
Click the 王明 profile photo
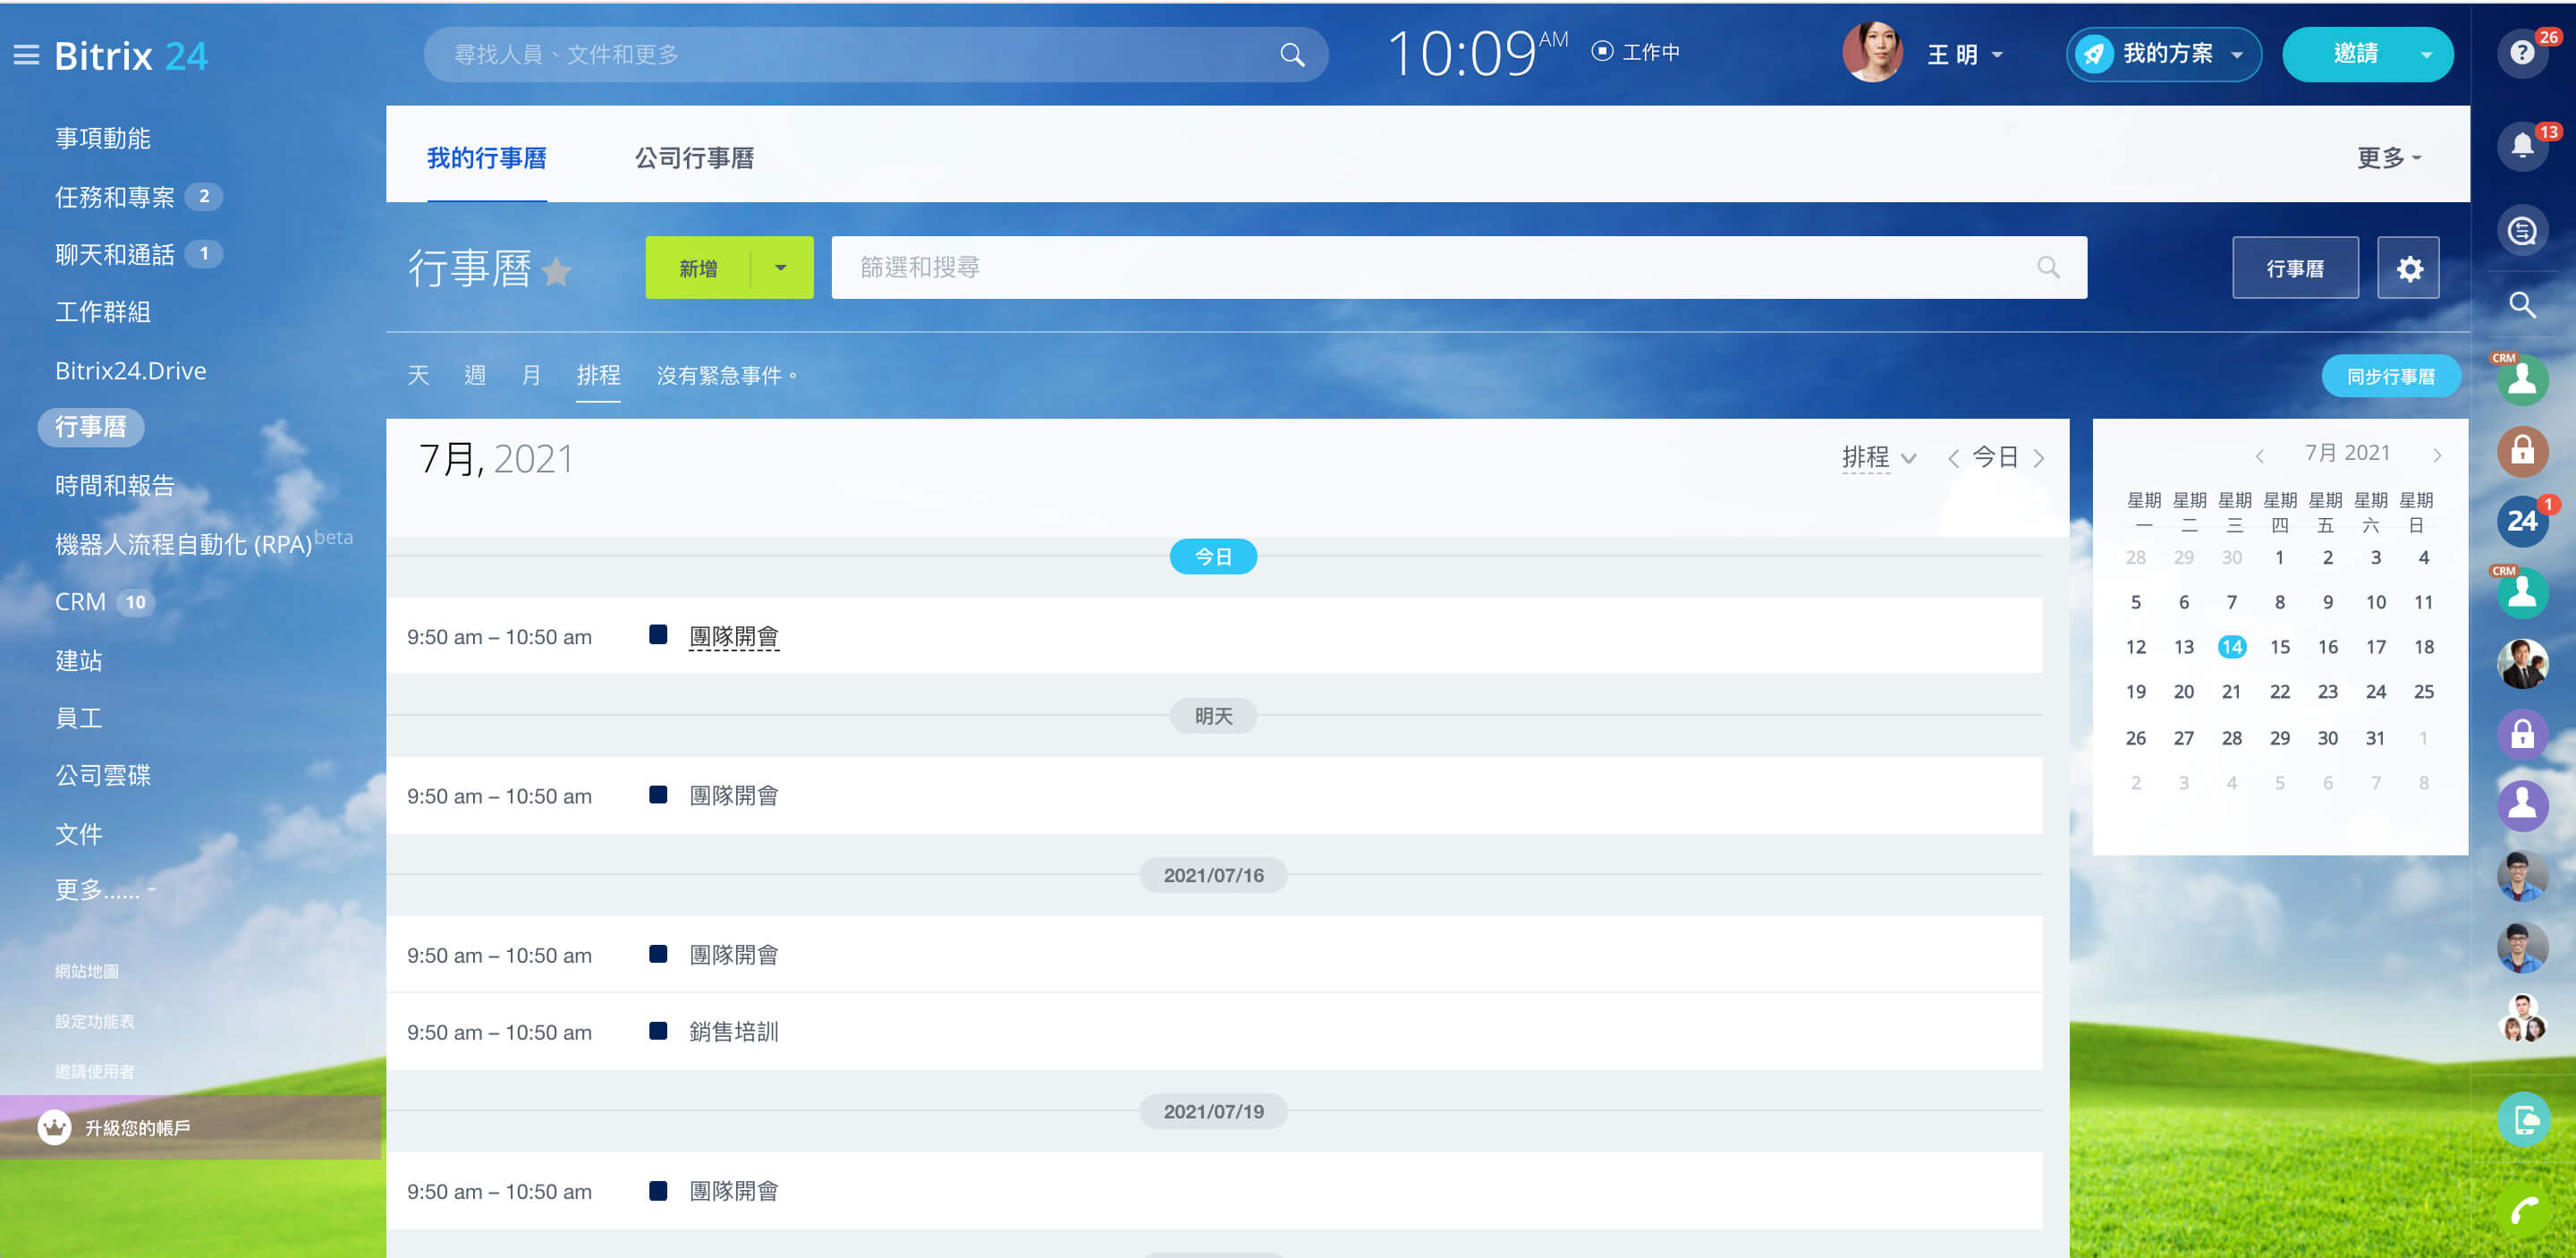(x=1872, y=53)
